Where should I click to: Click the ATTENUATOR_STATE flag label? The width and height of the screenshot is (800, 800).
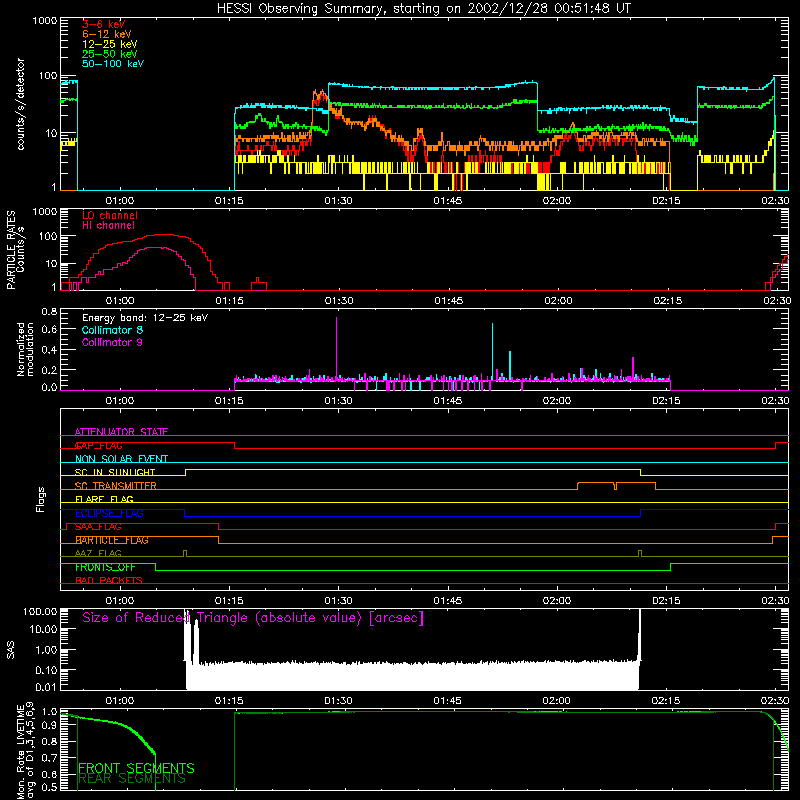coord(121,432)
